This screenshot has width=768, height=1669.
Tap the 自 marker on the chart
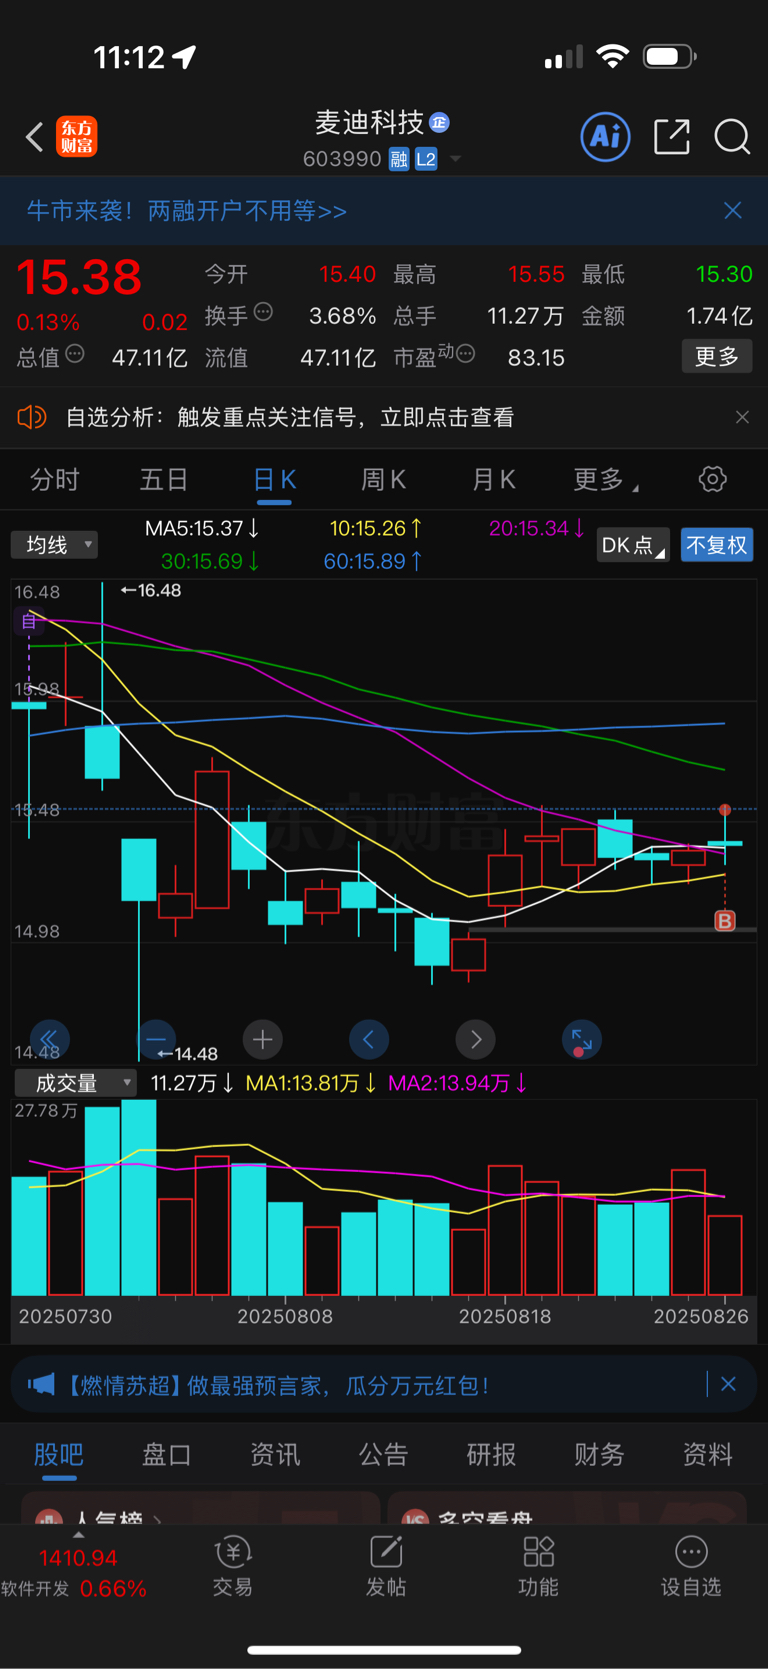pos(29,622)
